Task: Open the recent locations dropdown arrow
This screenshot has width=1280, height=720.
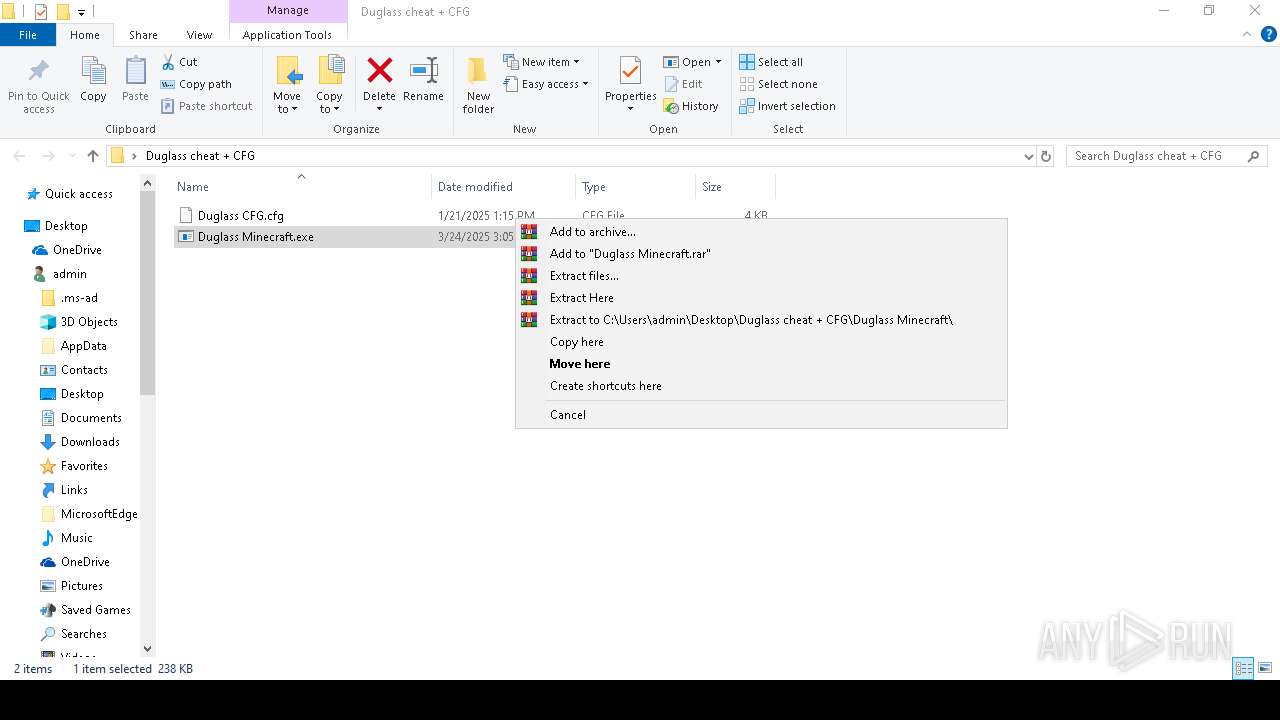Action: tap(71, 157)
